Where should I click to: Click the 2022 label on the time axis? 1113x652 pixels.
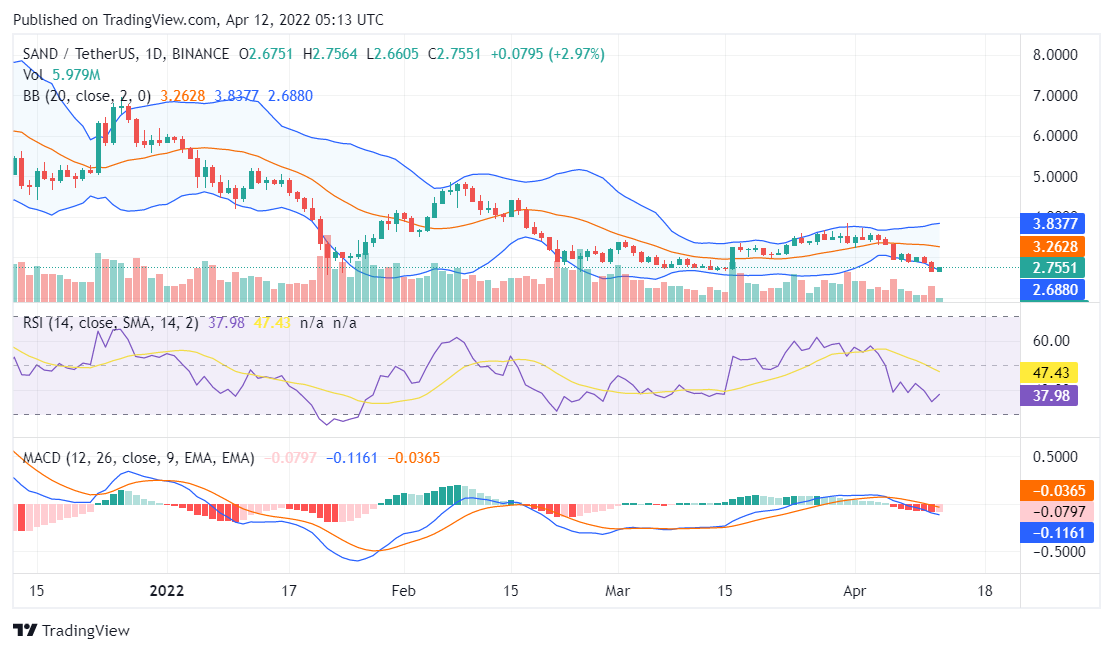165,591
